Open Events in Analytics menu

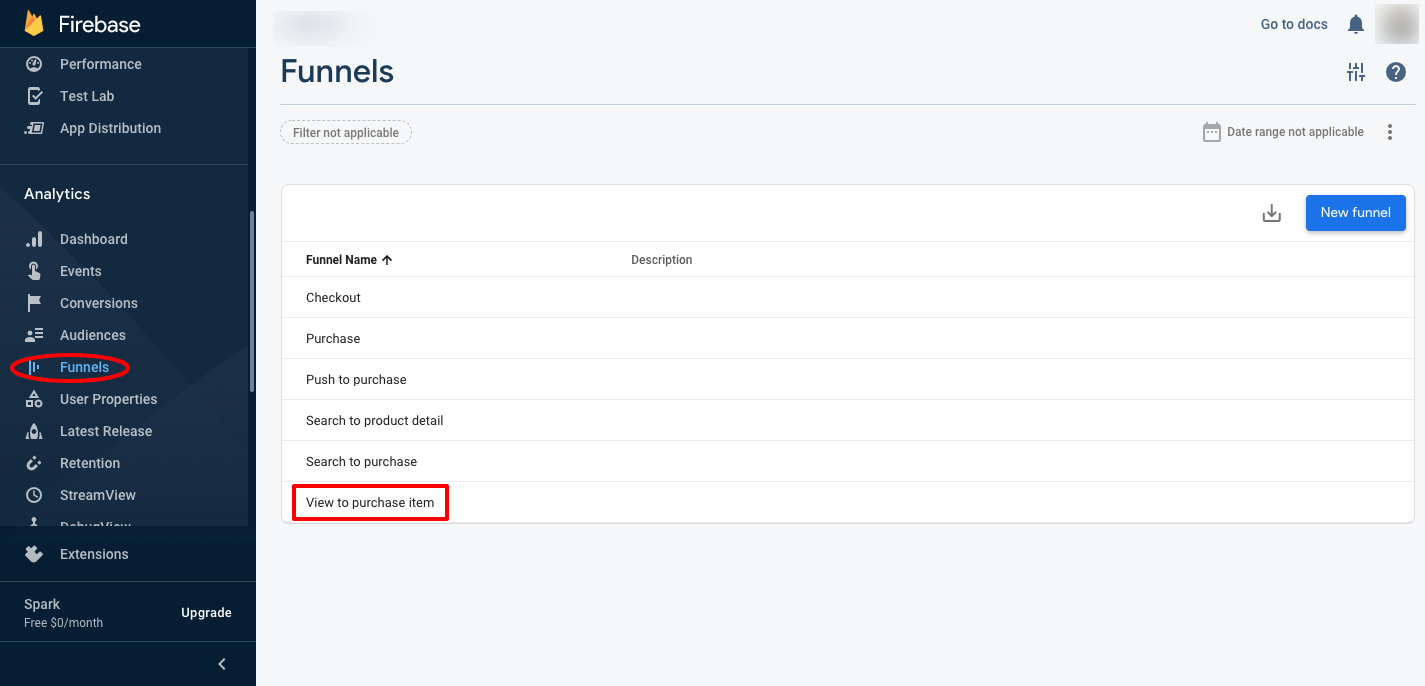(80, 271)
